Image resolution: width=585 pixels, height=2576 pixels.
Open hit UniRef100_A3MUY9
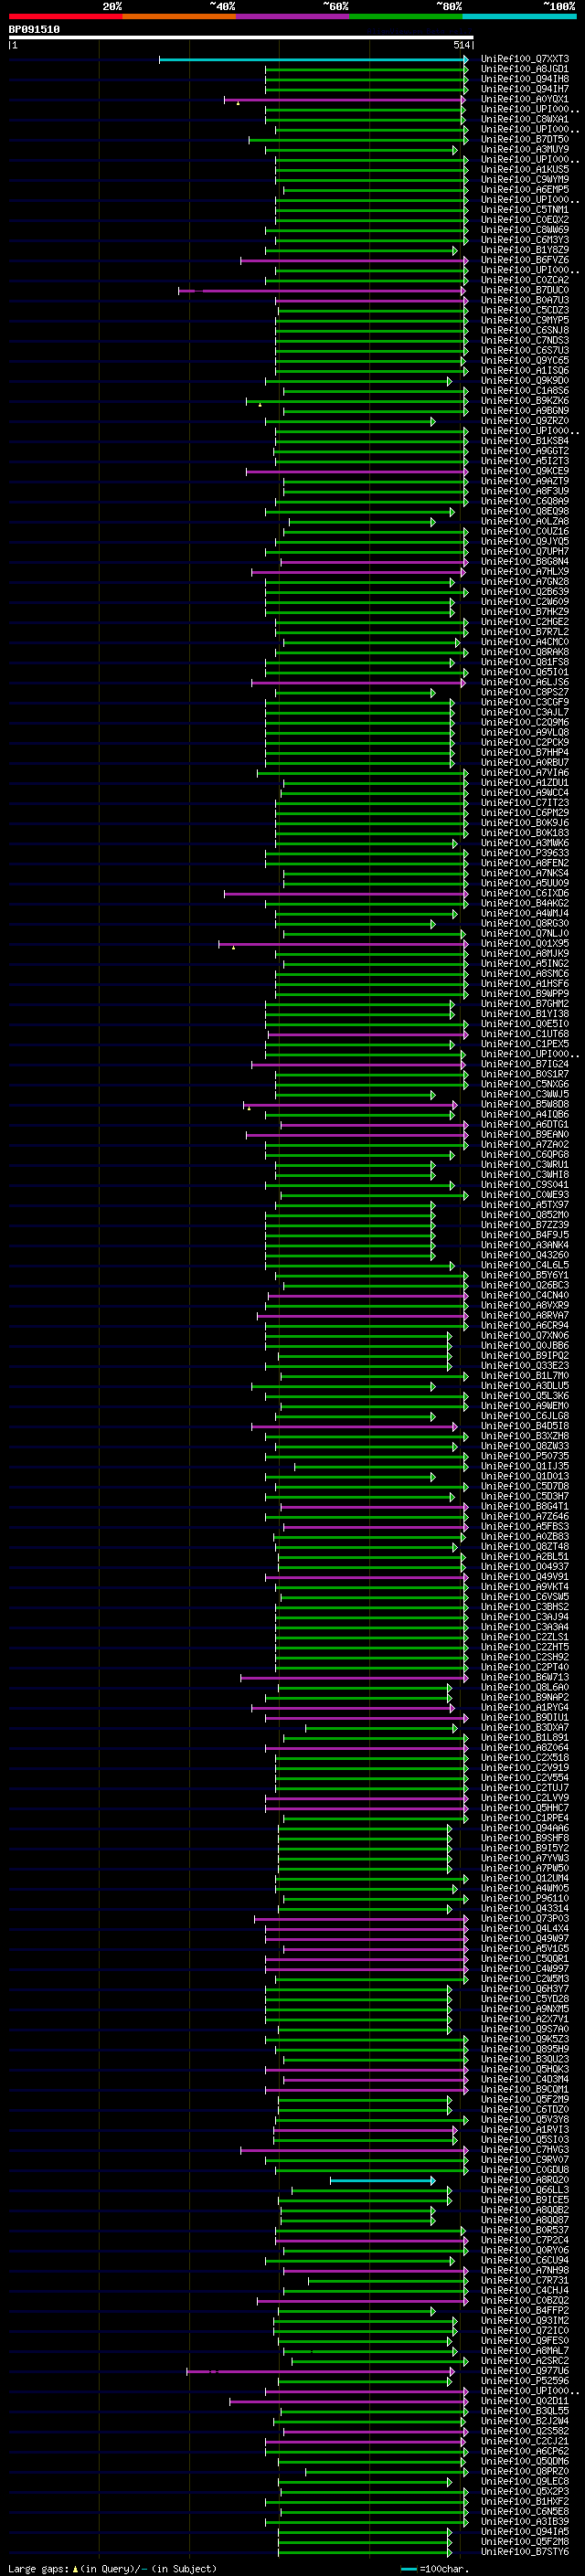pyautogui.click(x=525, y=149)
